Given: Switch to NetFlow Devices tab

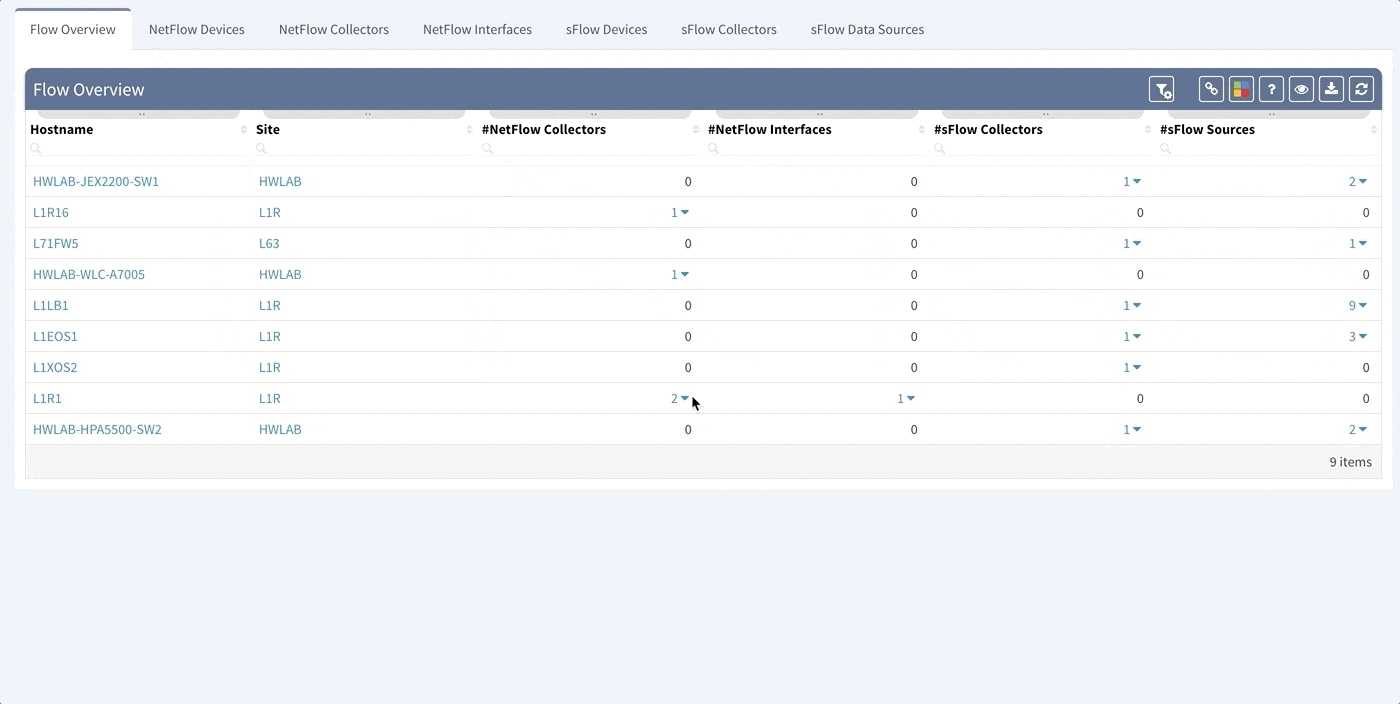Looking at the screenshot, I should pyautogui.click(x=197, y=29).
